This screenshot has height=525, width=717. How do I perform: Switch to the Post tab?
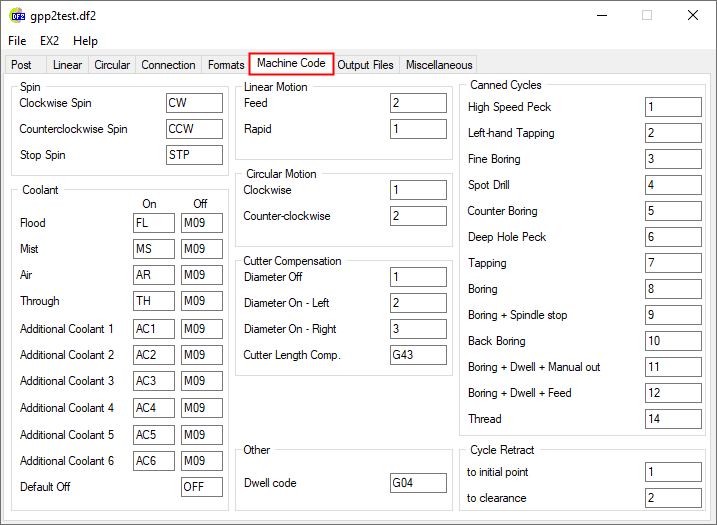21,65
